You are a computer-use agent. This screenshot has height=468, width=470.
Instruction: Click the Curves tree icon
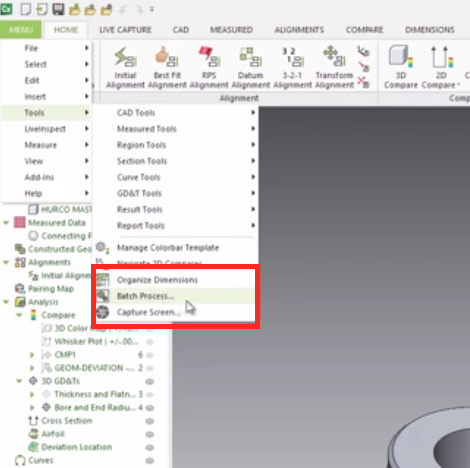tap(20, 460)
